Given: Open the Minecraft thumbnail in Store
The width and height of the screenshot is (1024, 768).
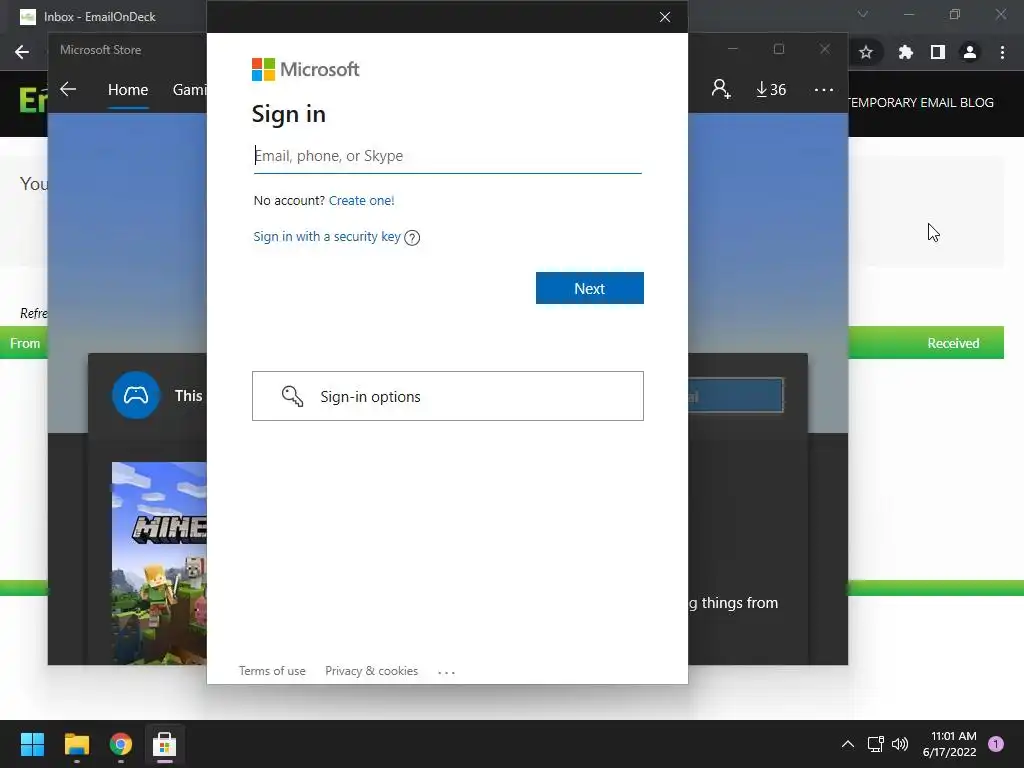Looking at the screenshot, I should pyautogui.click(x=159, y=563).
